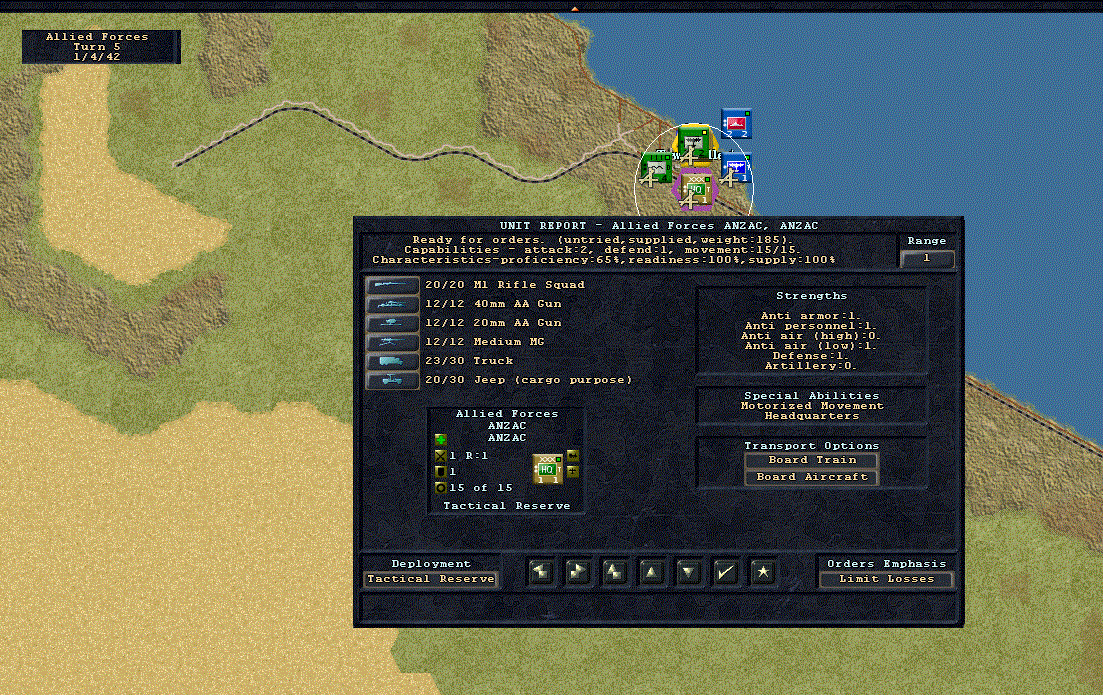Click the checkmark button in report toolbar
Viewport: 1103px width, 695px height.
pyautogui.click(x=725, y=572)
